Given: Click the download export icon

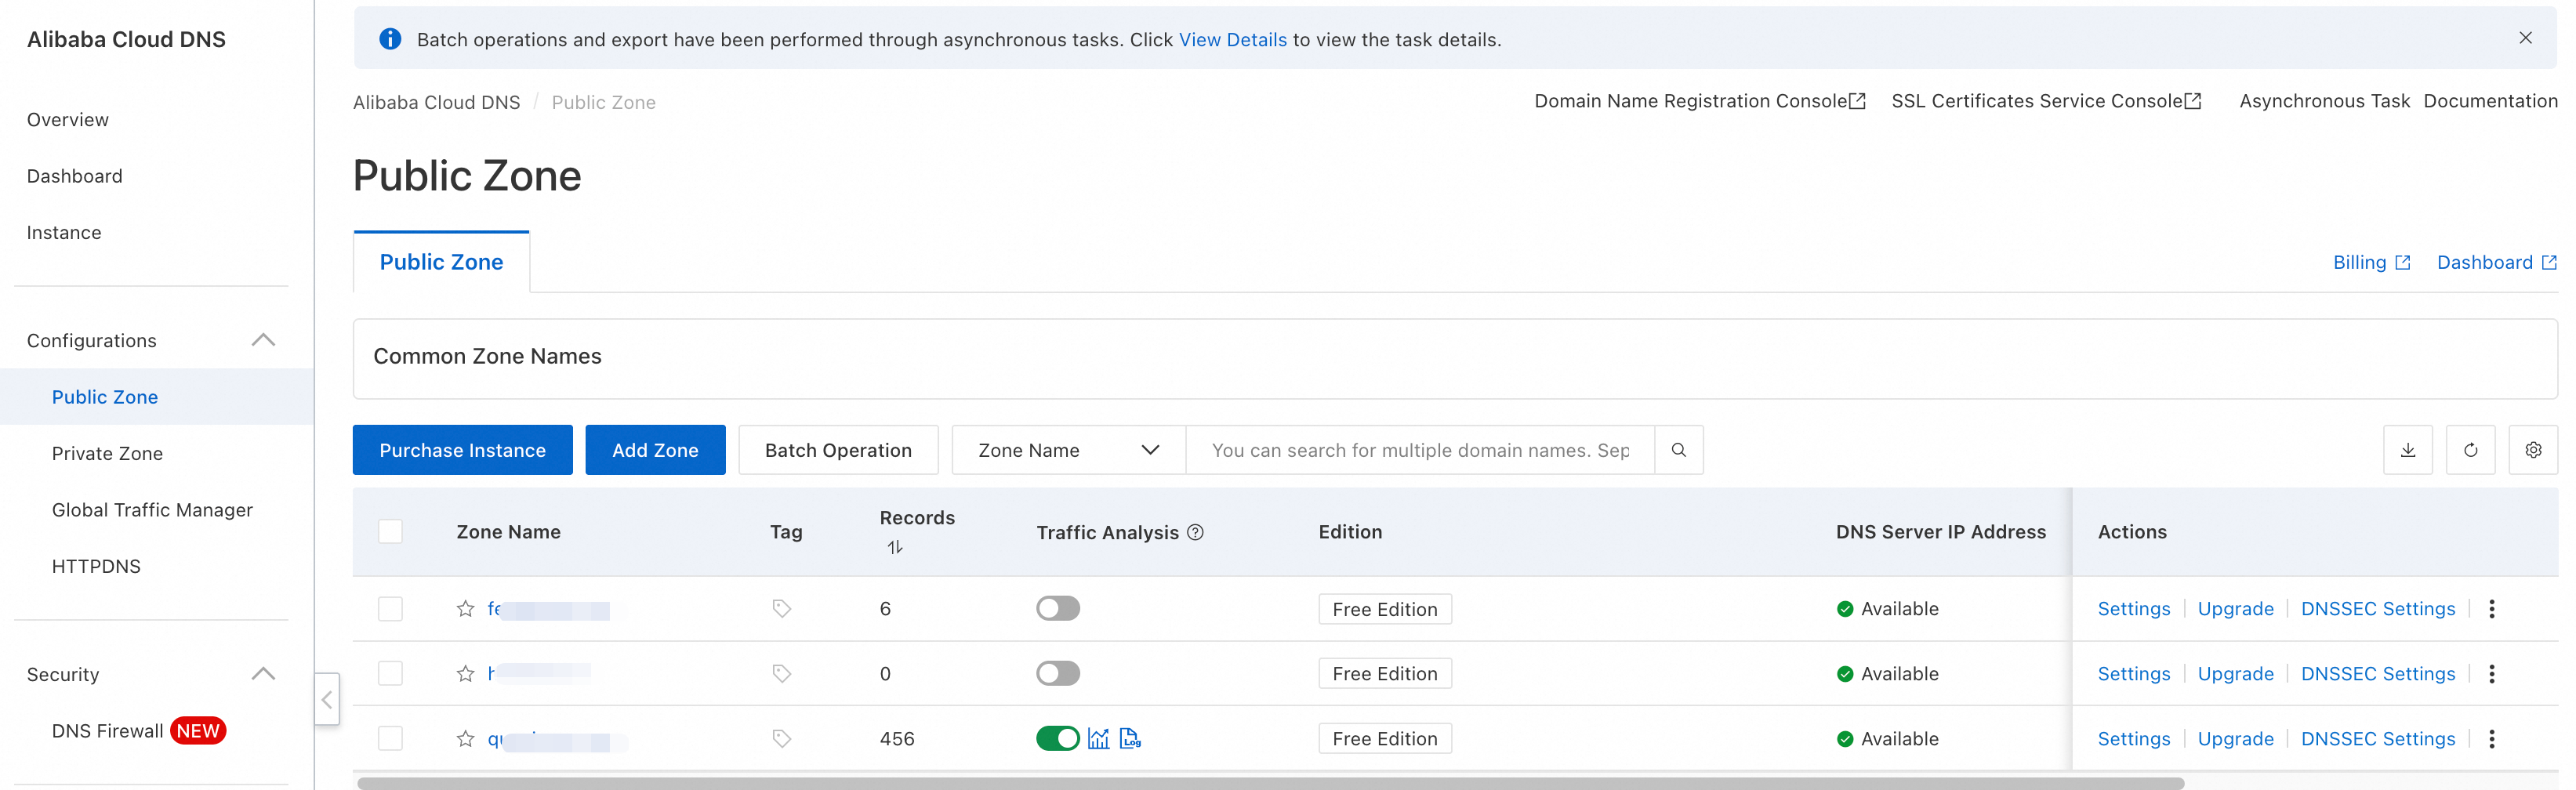Looking at the screenshot, I should 2407,450.
